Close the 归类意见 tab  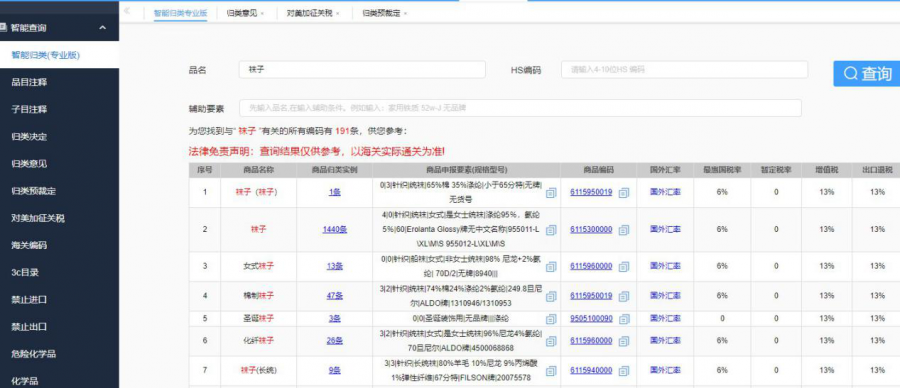click(262, 13)
